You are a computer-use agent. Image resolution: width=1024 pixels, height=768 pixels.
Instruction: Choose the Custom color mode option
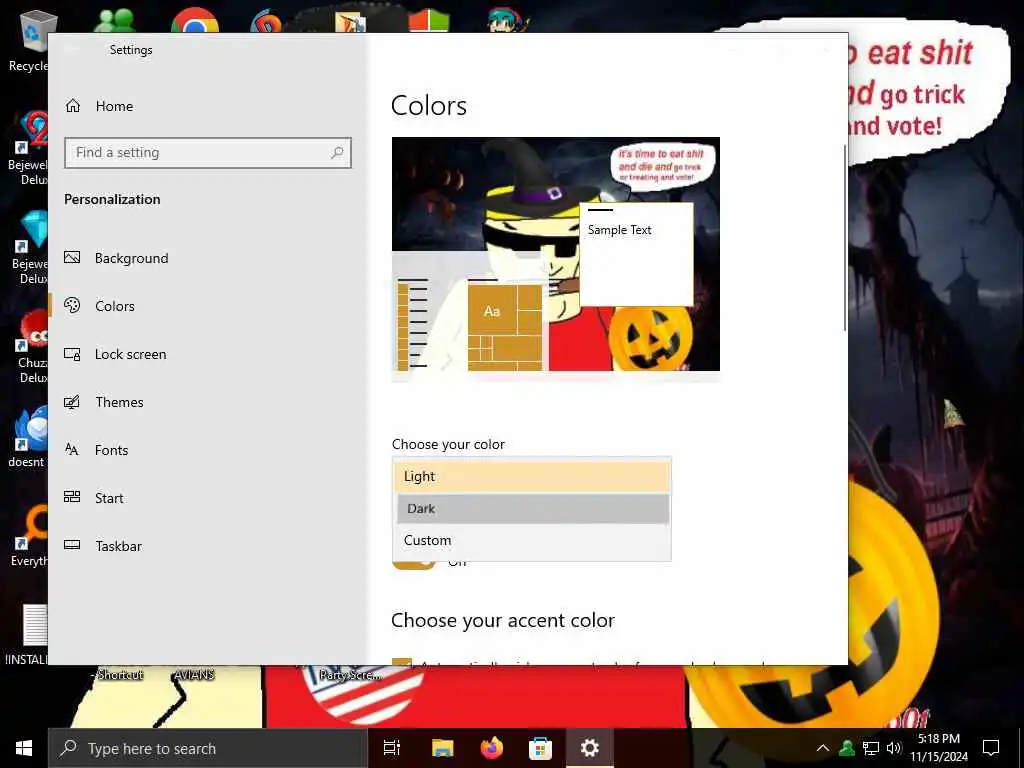point(532,540)
